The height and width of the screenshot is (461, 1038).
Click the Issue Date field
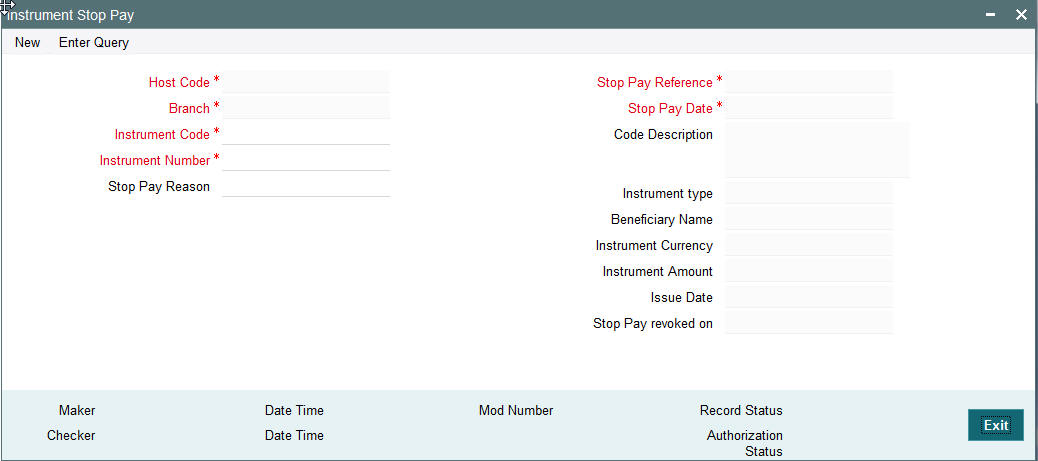[809, 297]
